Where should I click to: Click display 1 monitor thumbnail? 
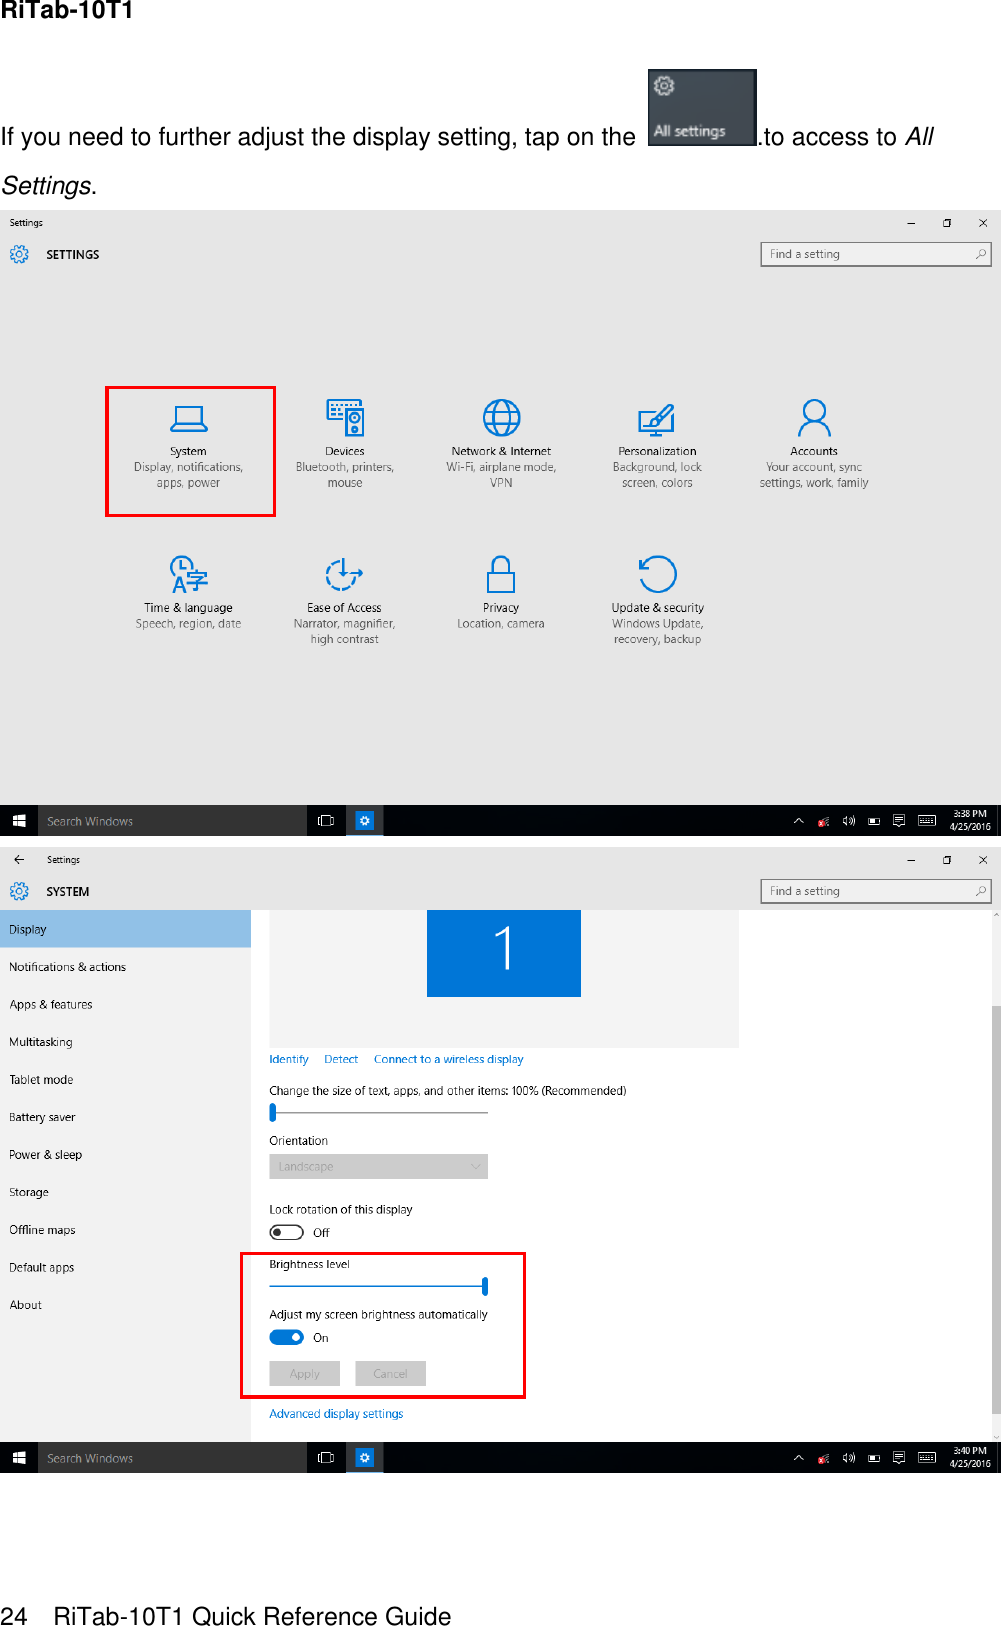(x=504, y=953)
